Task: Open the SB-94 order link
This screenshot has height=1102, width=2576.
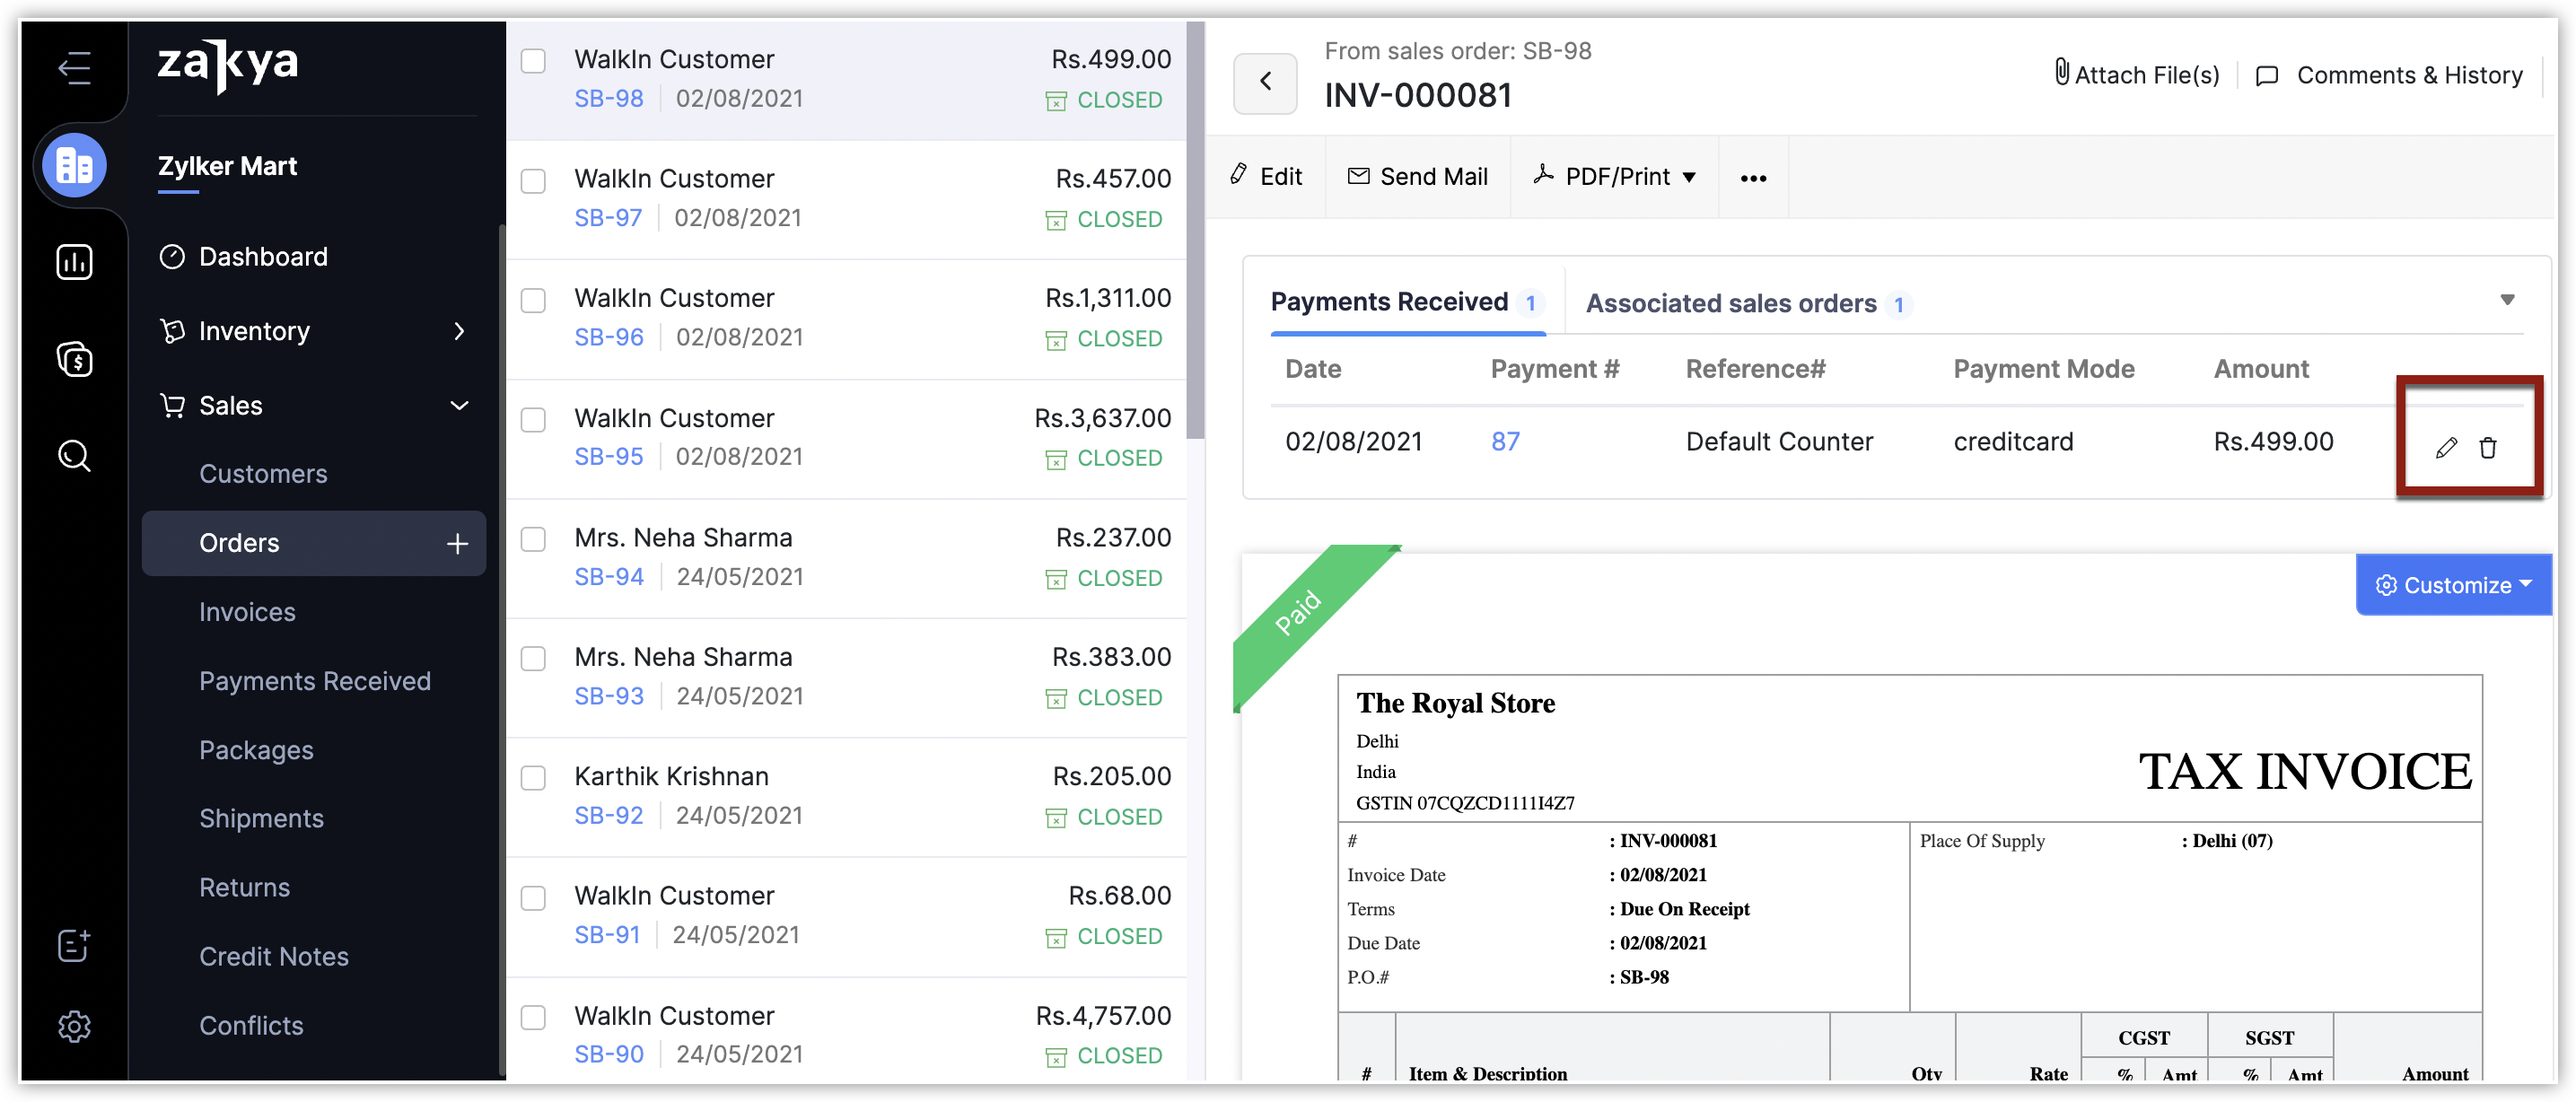Action: (x=608, y=577)
